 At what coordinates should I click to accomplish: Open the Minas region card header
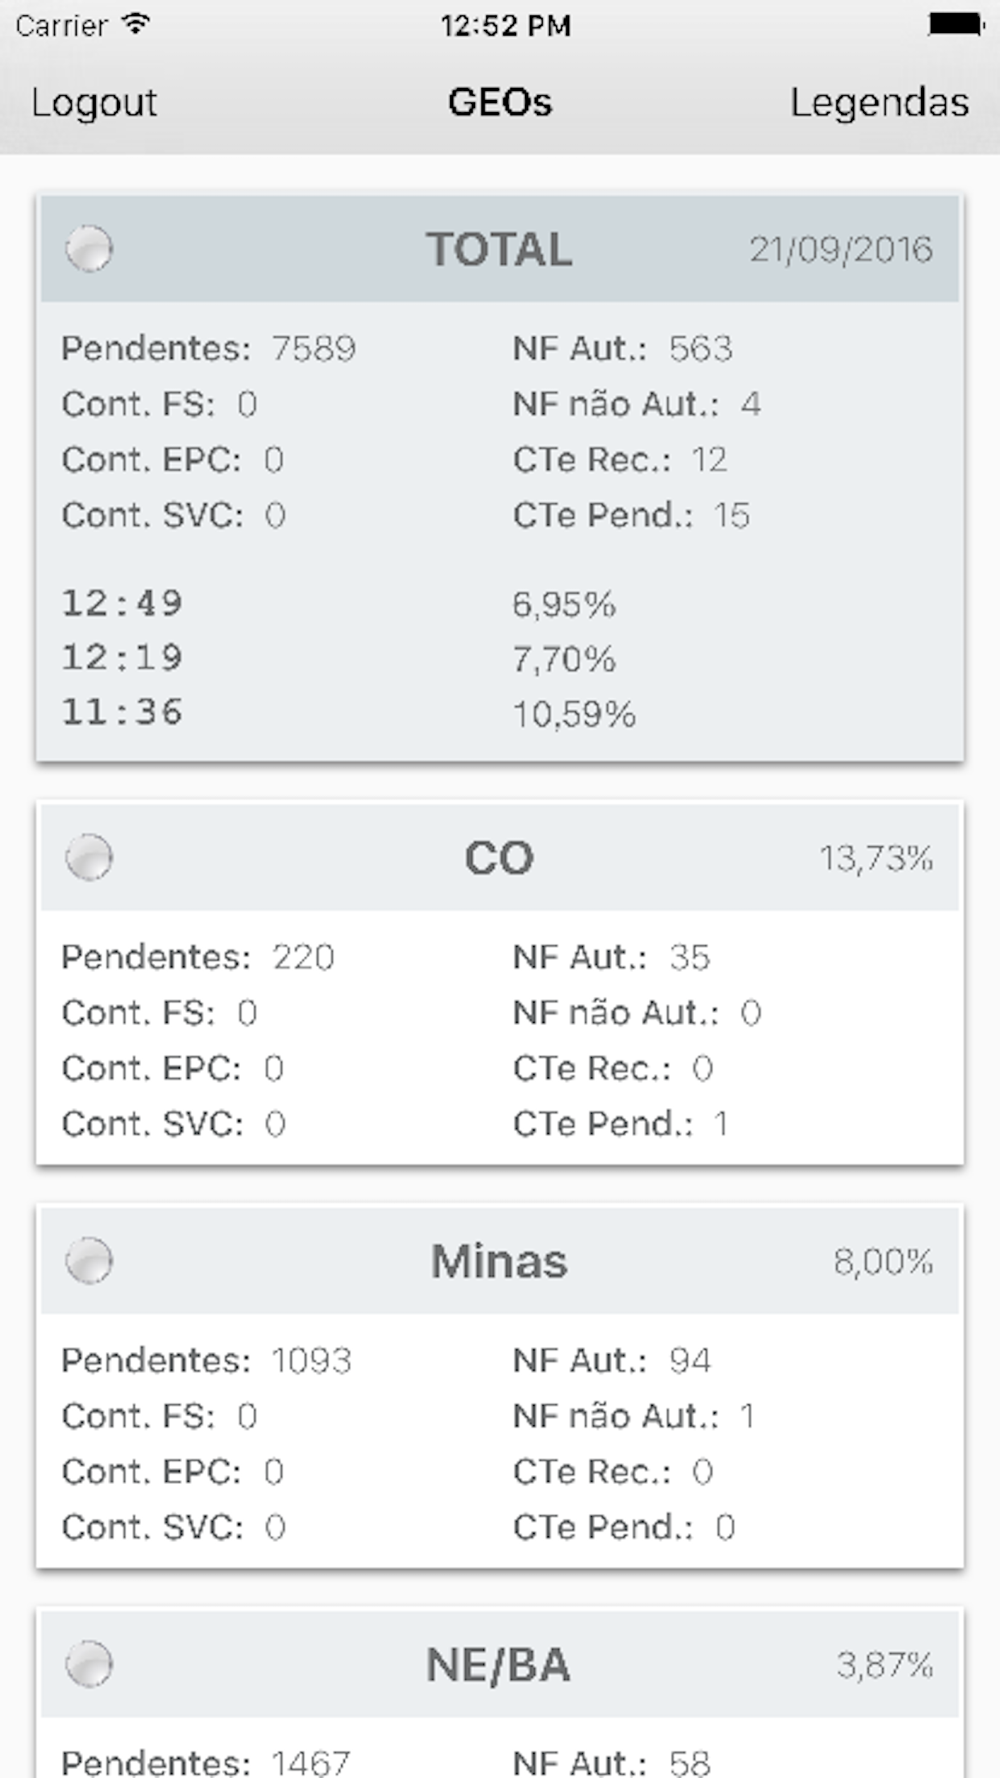click(x=500, y=1261)
